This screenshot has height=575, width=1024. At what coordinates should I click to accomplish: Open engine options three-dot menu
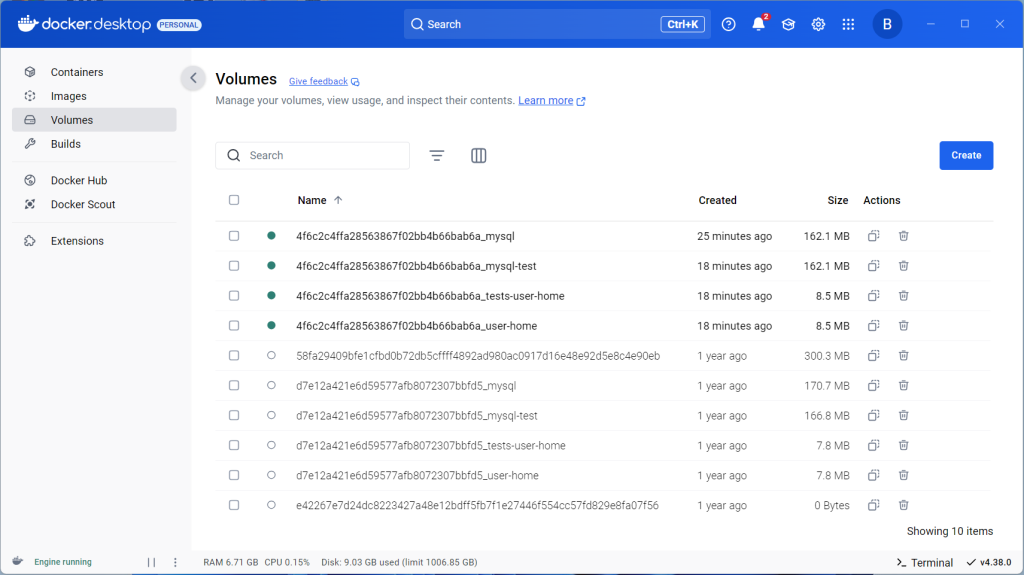click(x=175, y=562)
